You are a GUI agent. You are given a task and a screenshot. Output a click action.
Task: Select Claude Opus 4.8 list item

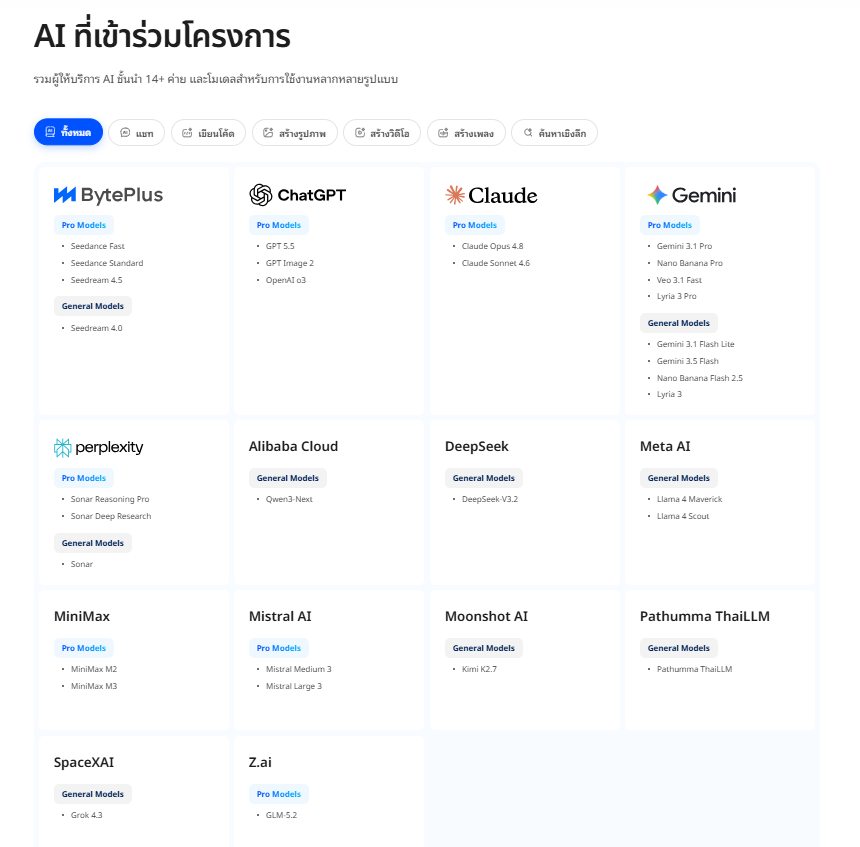(493, 246)
